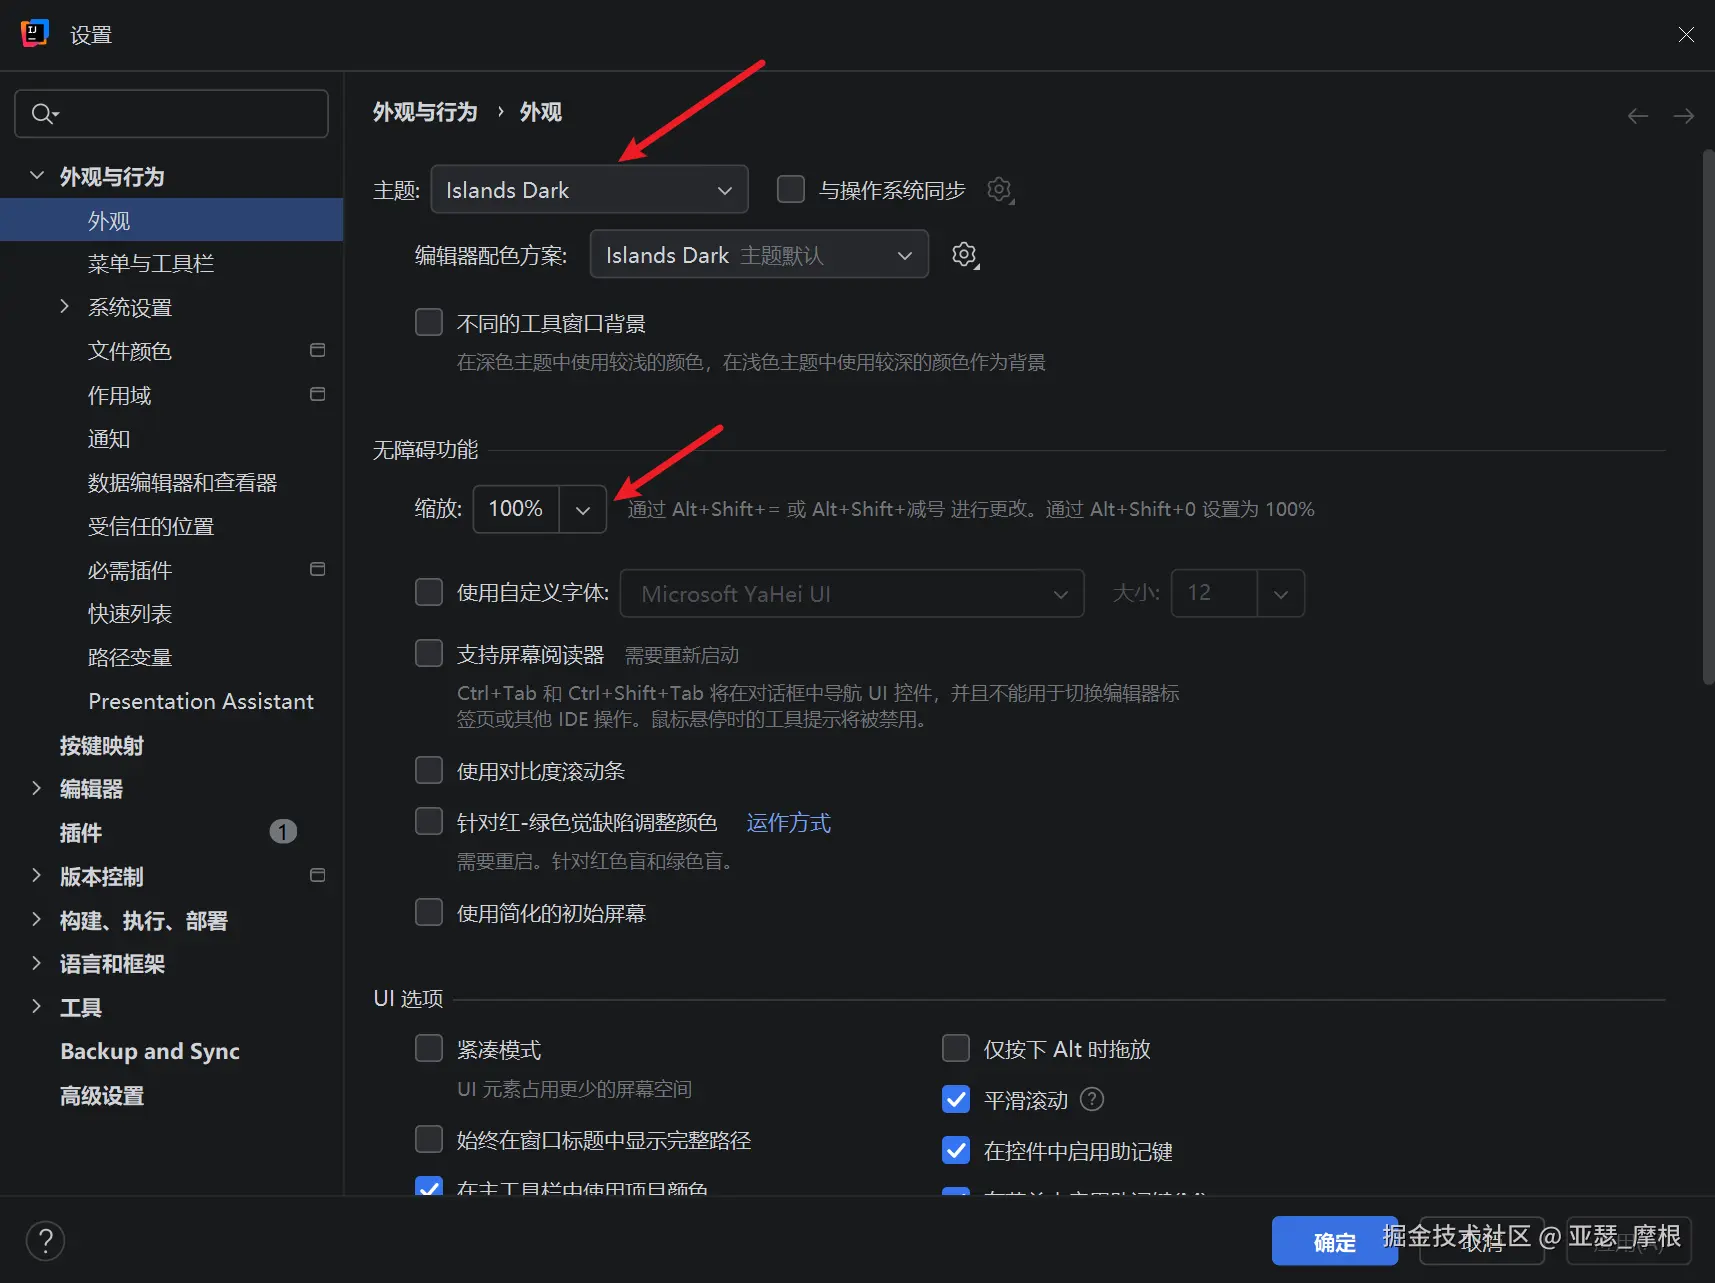This screenshot has width=1715, height=1283.
Task: Click the search magnifier icon in settings
Action: point(44,113)
